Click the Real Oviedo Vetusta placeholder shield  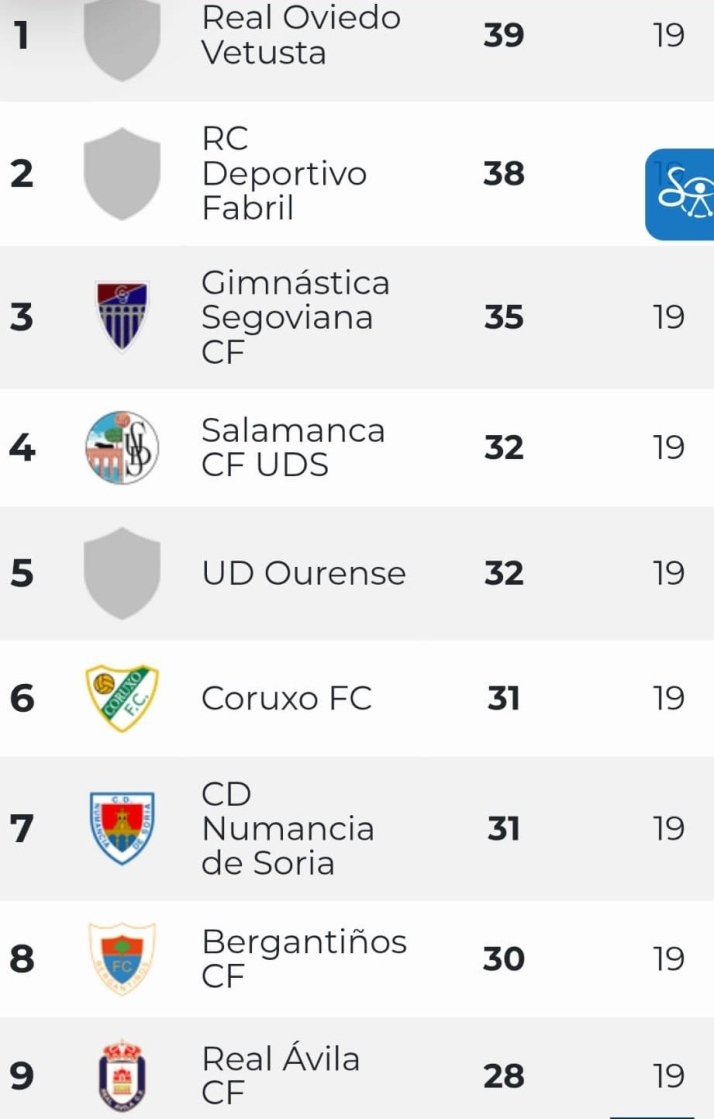(x=122, y=38)
